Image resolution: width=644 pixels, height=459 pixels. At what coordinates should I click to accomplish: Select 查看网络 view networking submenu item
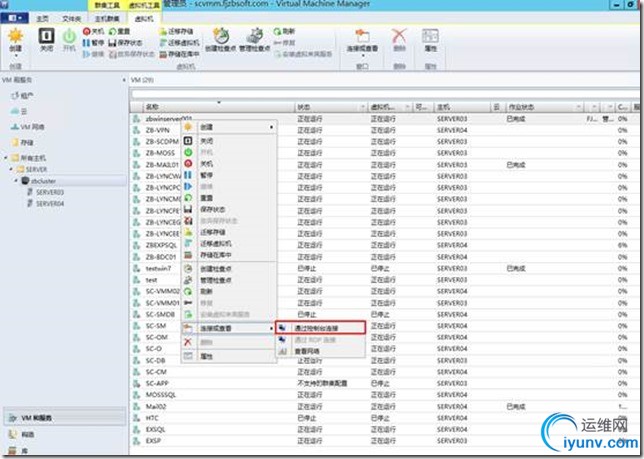click(x=320, y=351)
